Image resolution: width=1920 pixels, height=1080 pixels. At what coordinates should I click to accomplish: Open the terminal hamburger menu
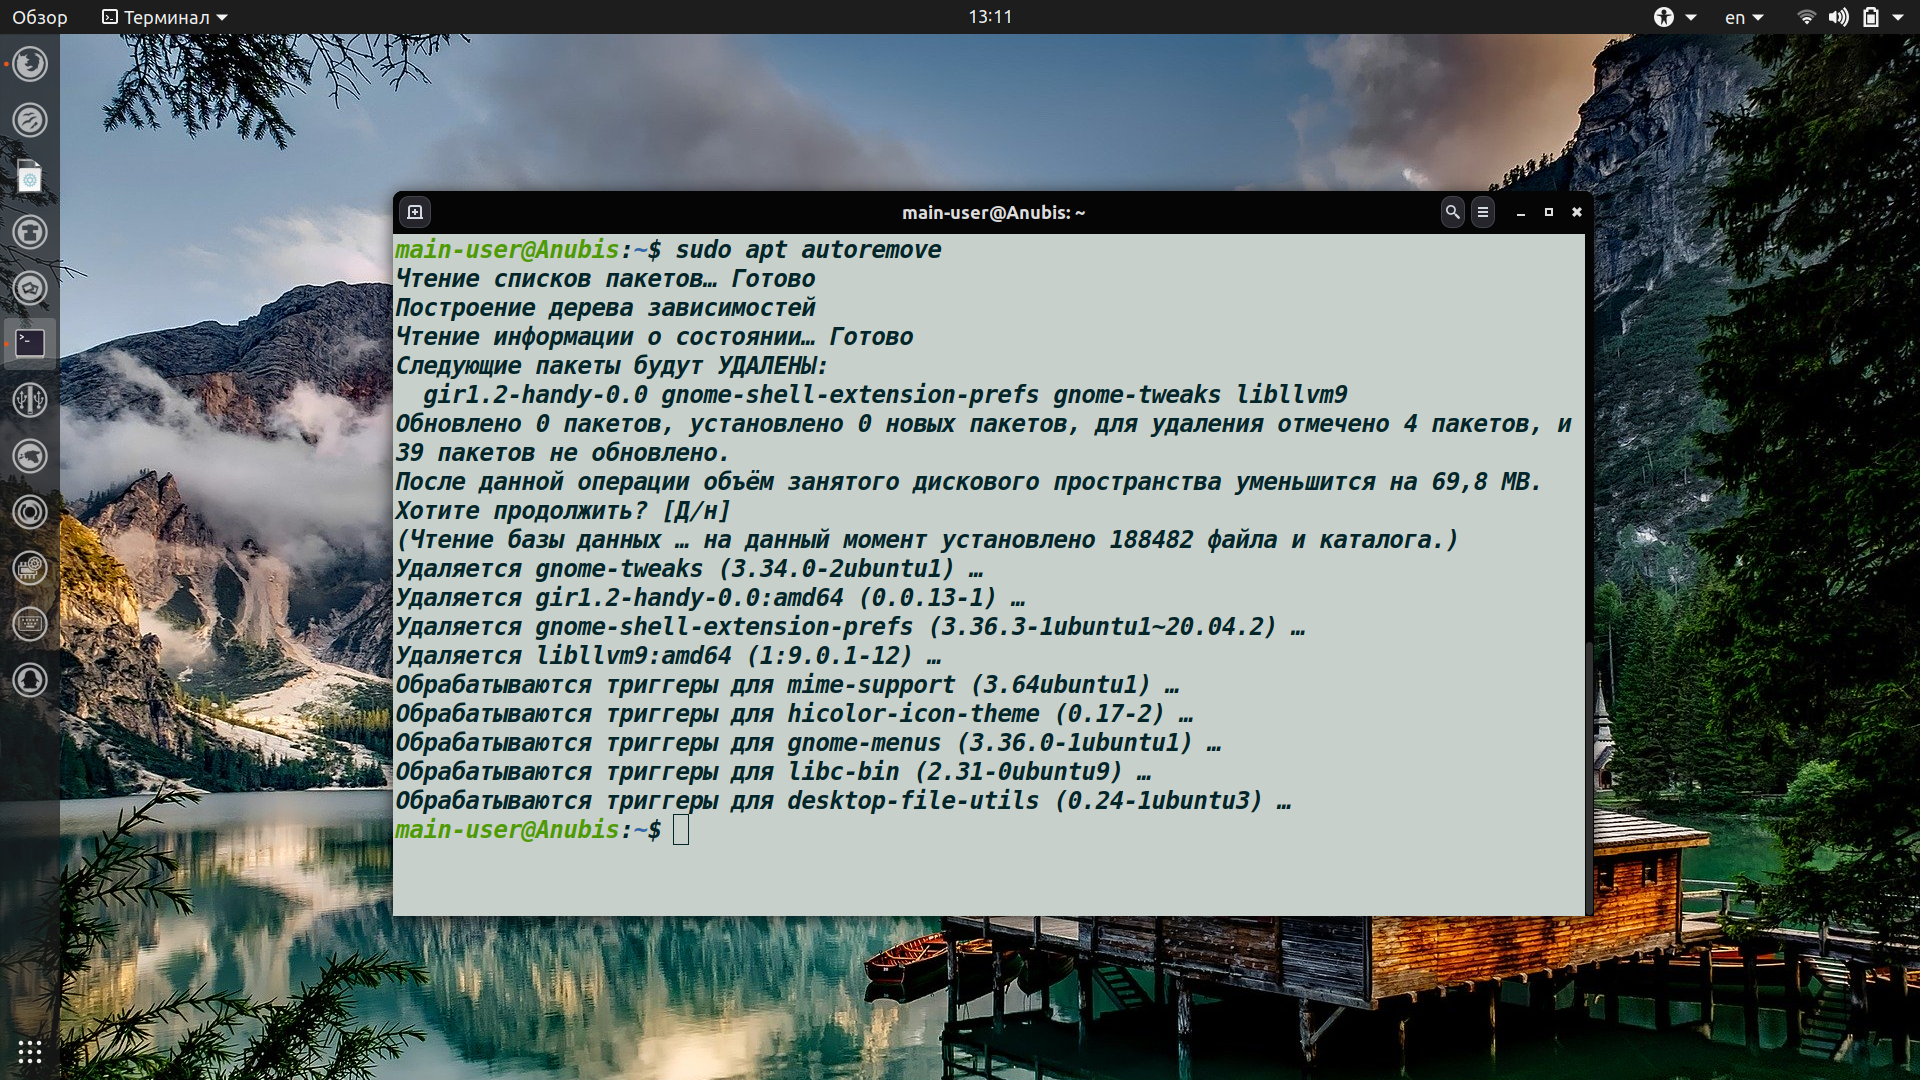[x=1483, y=212]
